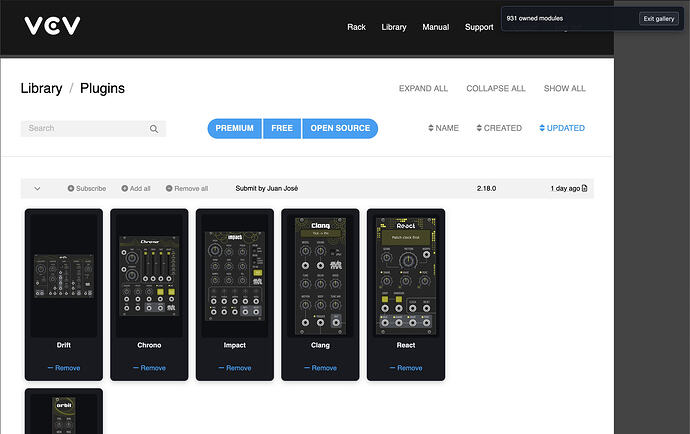Click the React module name
690x434 pixels.
[406, 345]
